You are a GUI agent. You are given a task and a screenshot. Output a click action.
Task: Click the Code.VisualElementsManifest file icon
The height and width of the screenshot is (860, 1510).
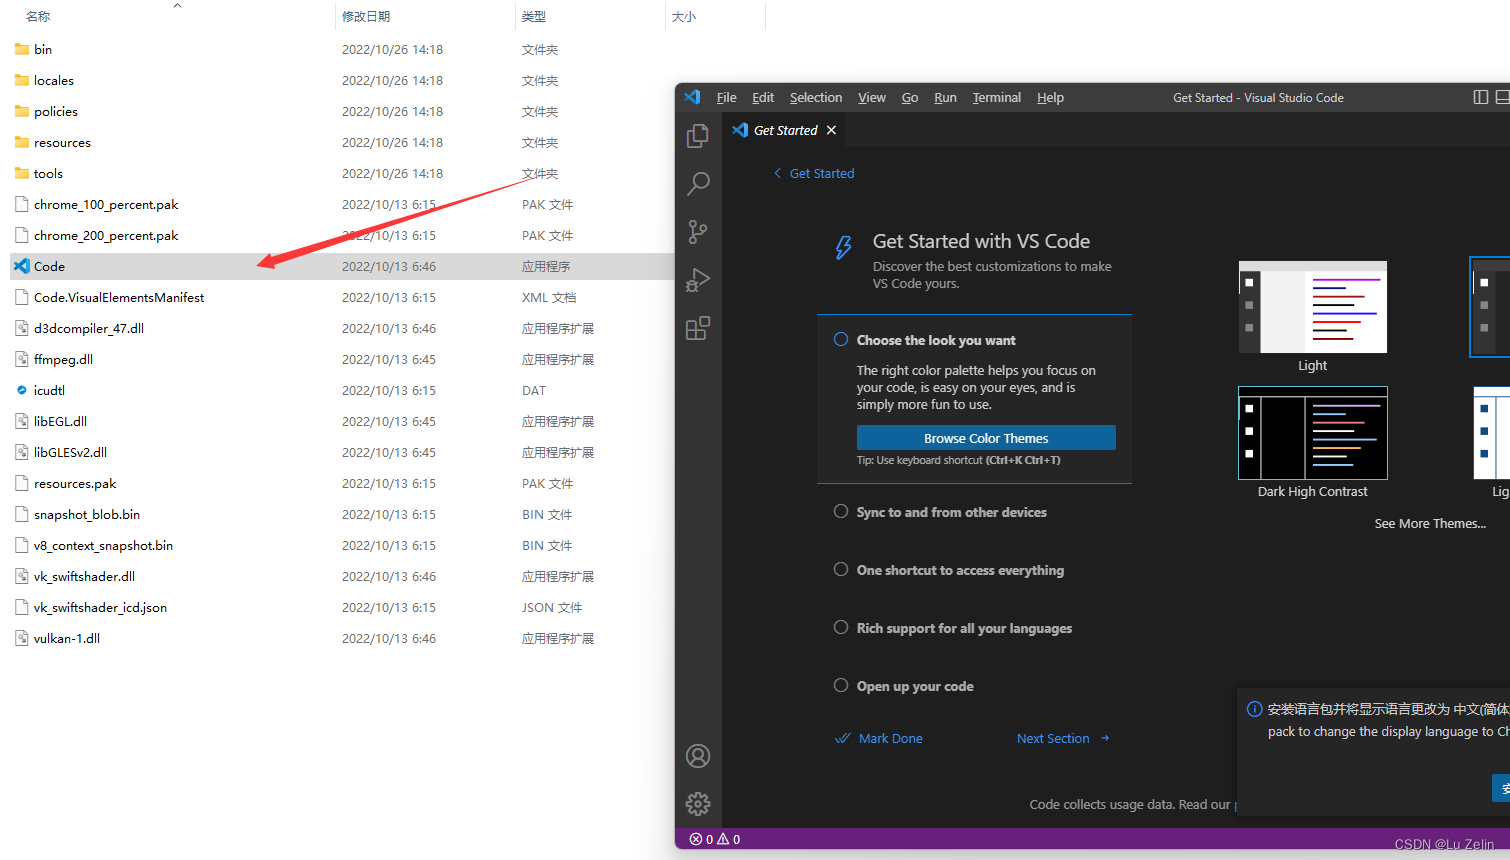pyautogui.click(x=22, y=297)
